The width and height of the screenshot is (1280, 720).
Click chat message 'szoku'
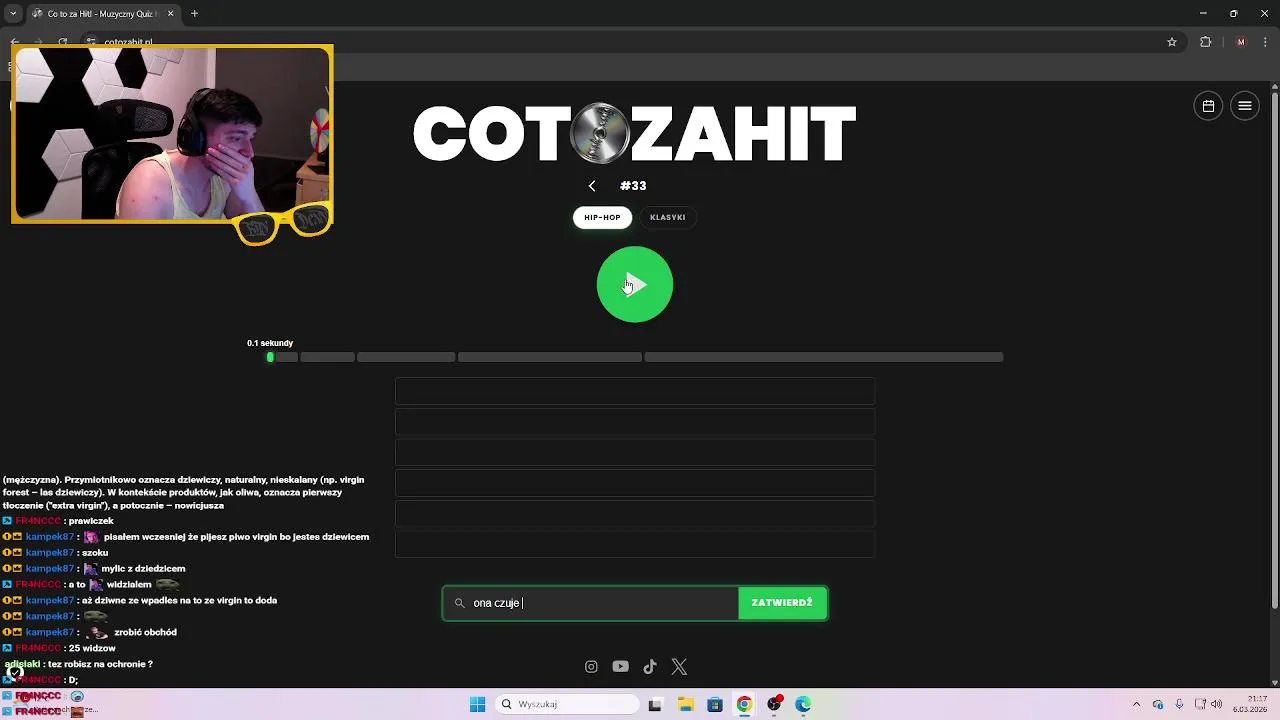click(95, 553)
